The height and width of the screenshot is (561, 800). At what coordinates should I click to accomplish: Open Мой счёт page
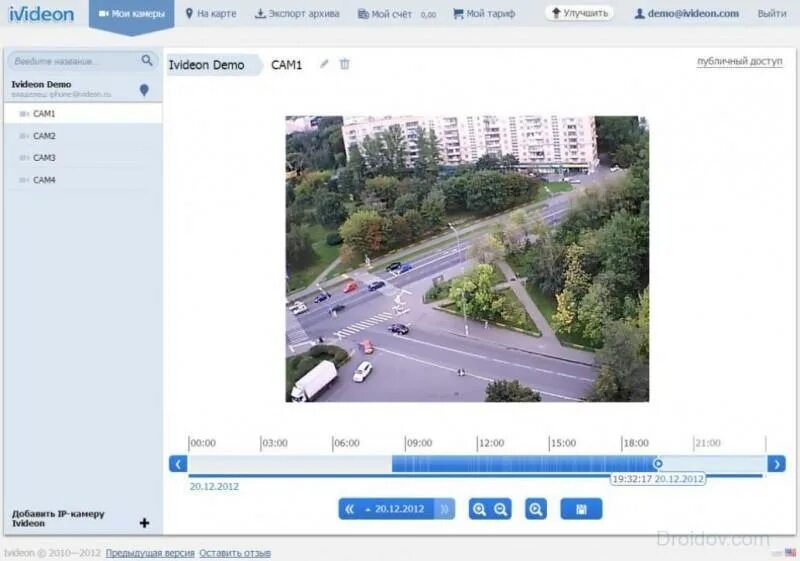[396, 14]
